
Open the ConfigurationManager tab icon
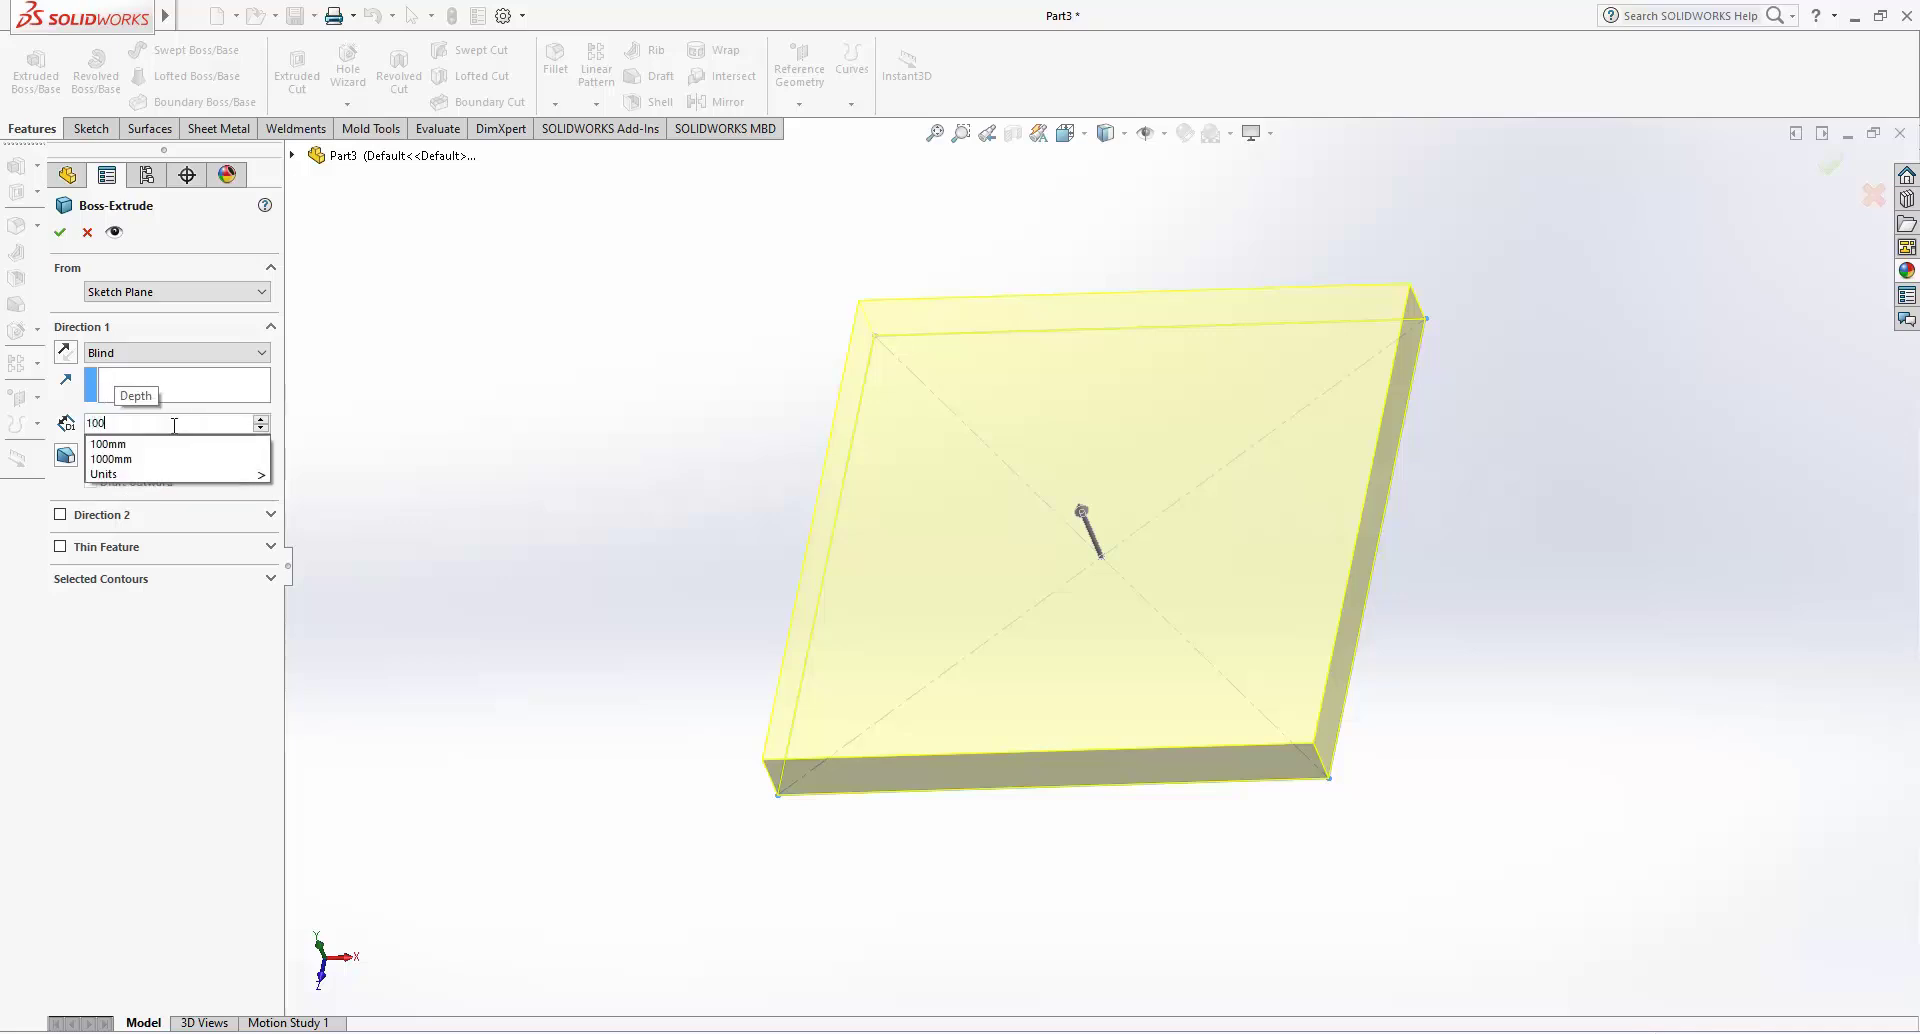(x=147, y=175)
